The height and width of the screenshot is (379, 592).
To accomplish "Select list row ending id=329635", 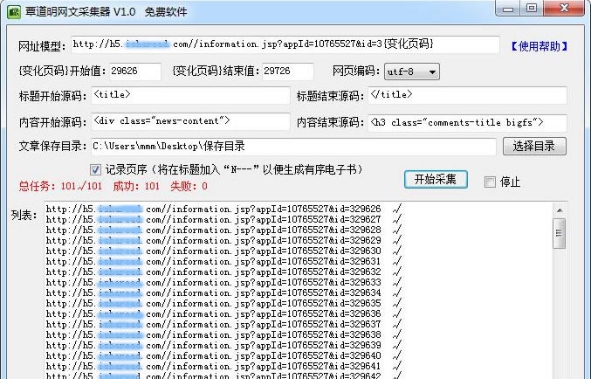I will [224, 303].
